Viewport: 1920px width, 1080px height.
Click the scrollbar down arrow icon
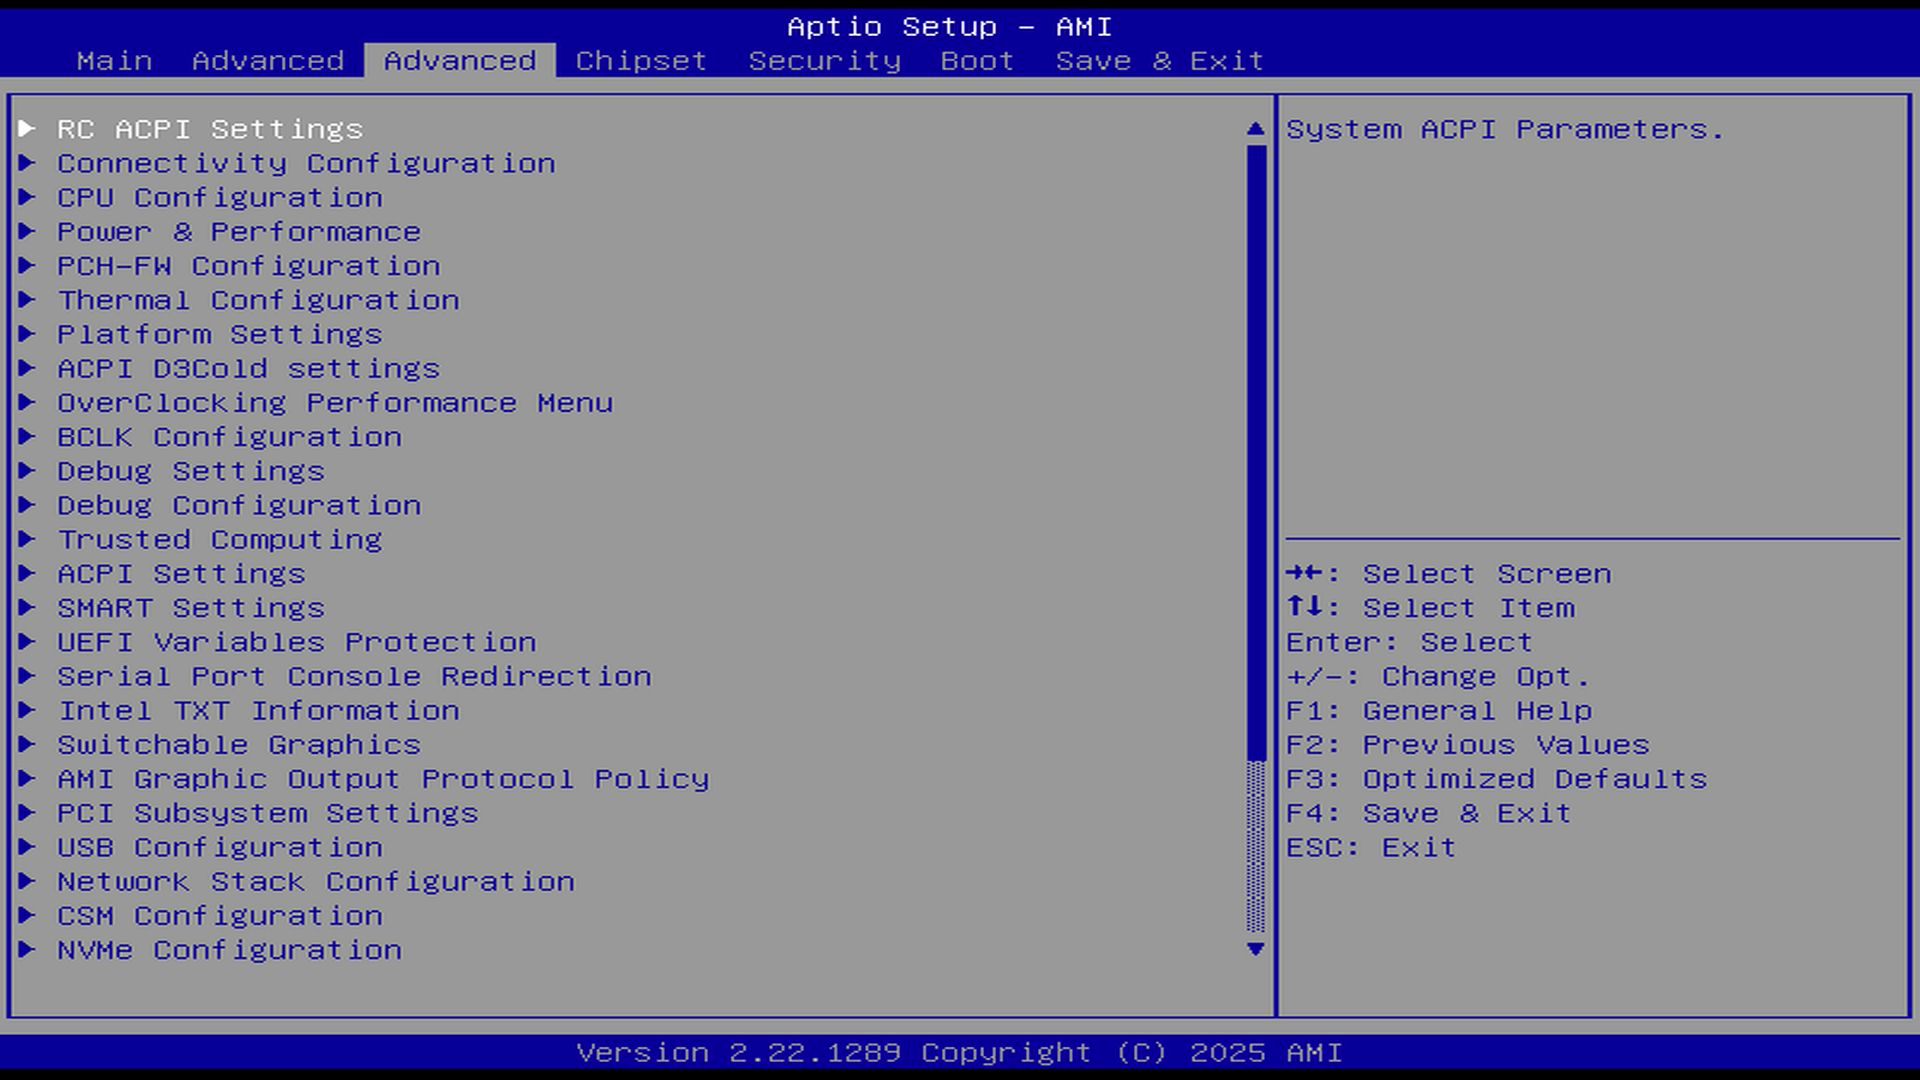(1256, 949)
